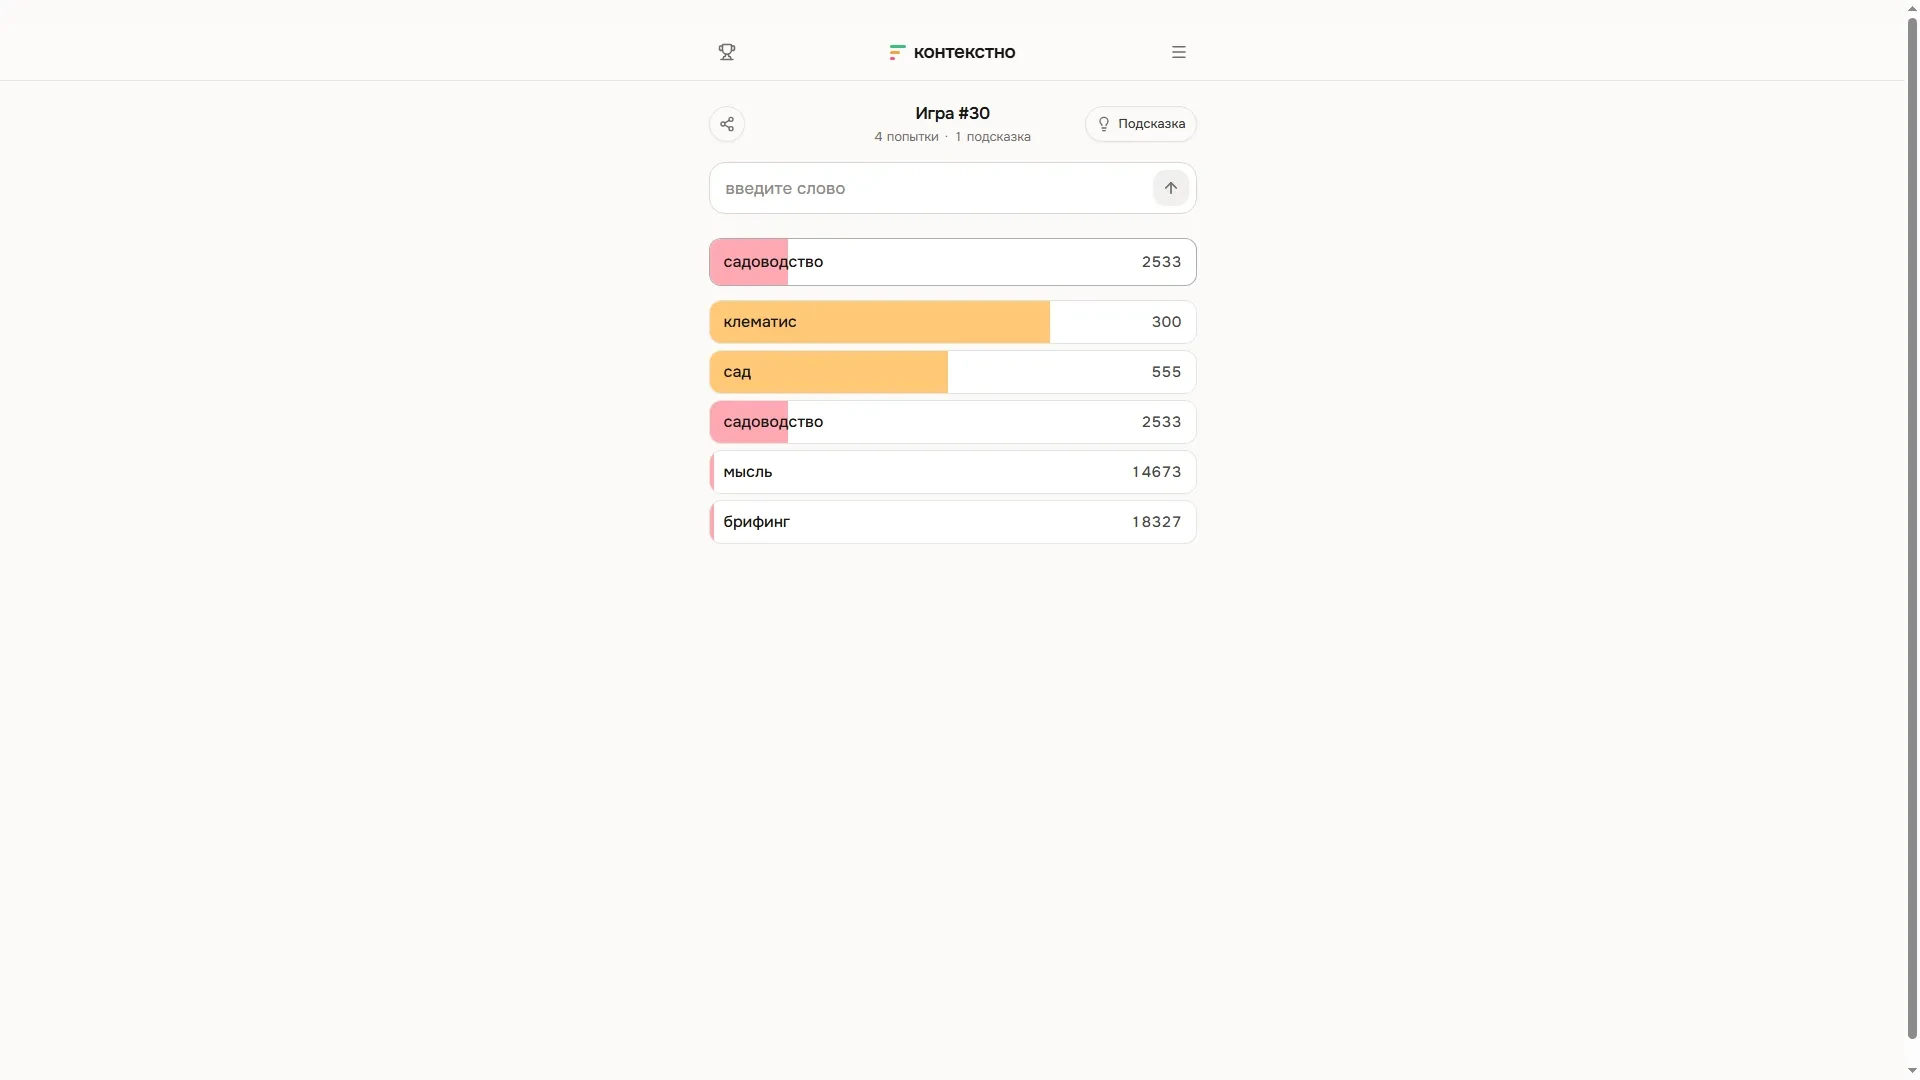Select the top садоводство result row
The height and width of the screenshot is (1080, 1920).
tap(953, 262)
